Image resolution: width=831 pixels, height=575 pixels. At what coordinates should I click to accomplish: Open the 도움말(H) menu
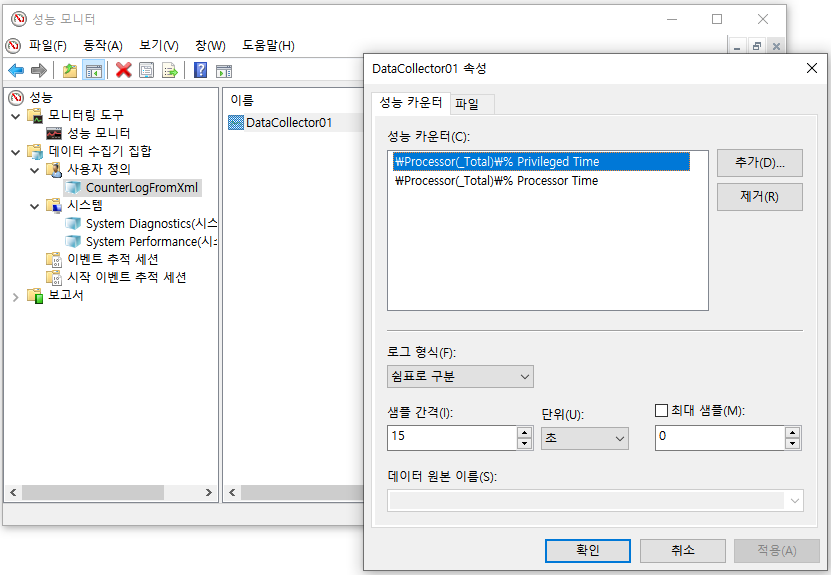[268, 46]
